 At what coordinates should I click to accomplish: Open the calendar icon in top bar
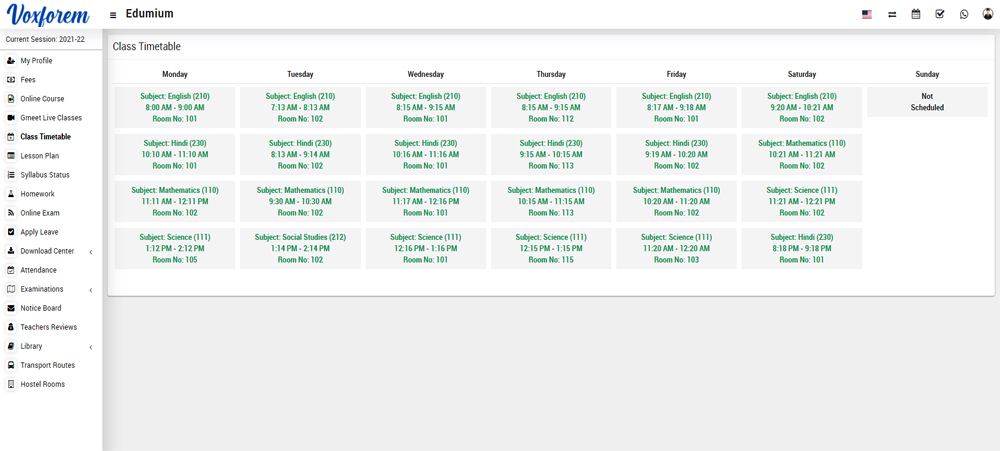[915, 15]
